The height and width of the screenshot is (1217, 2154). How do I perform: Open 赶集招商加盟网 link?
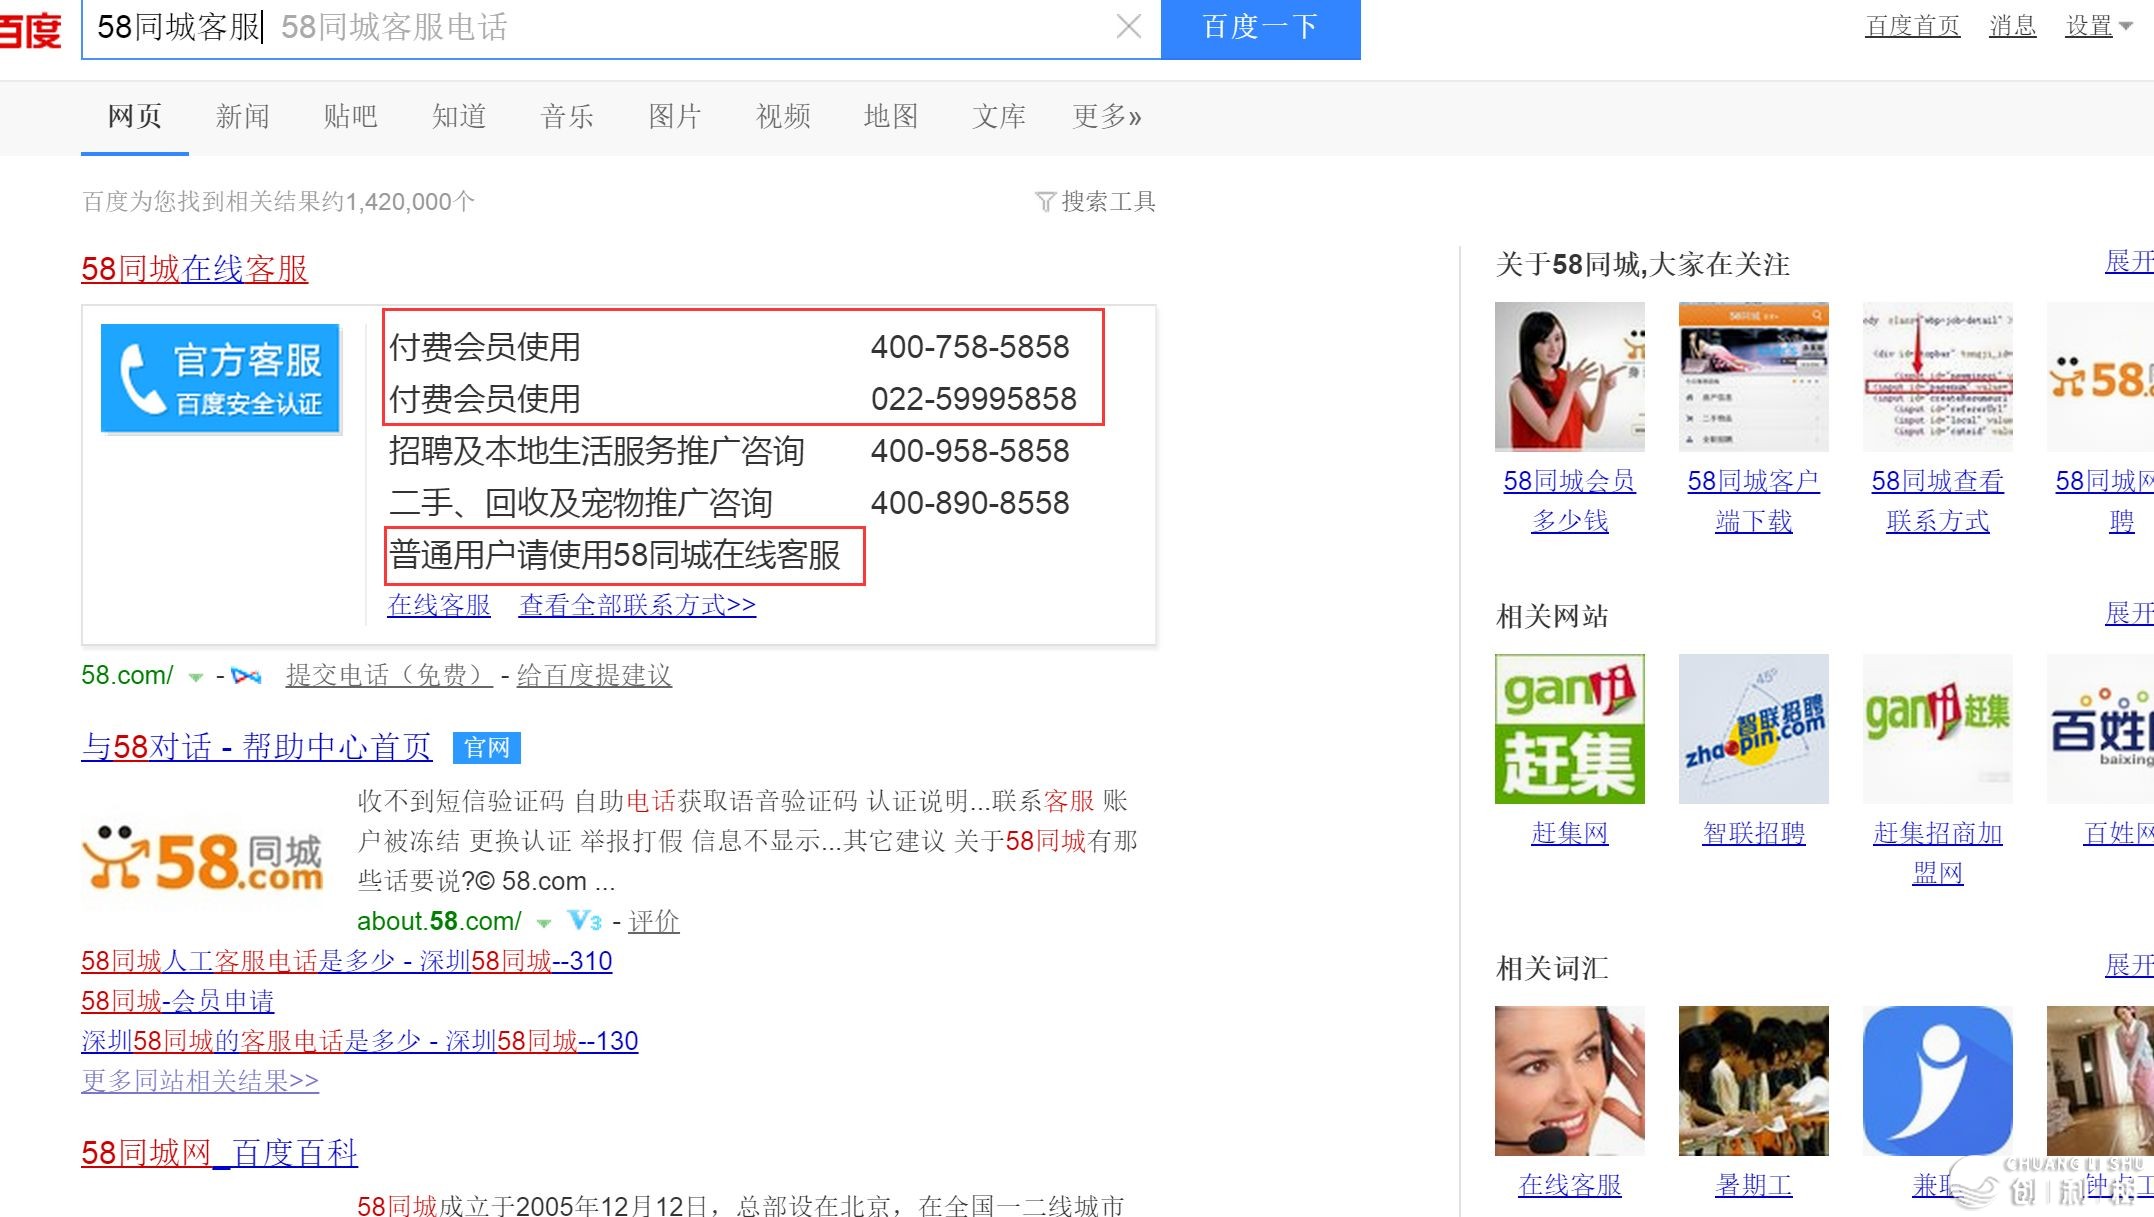click(1938, 853)
